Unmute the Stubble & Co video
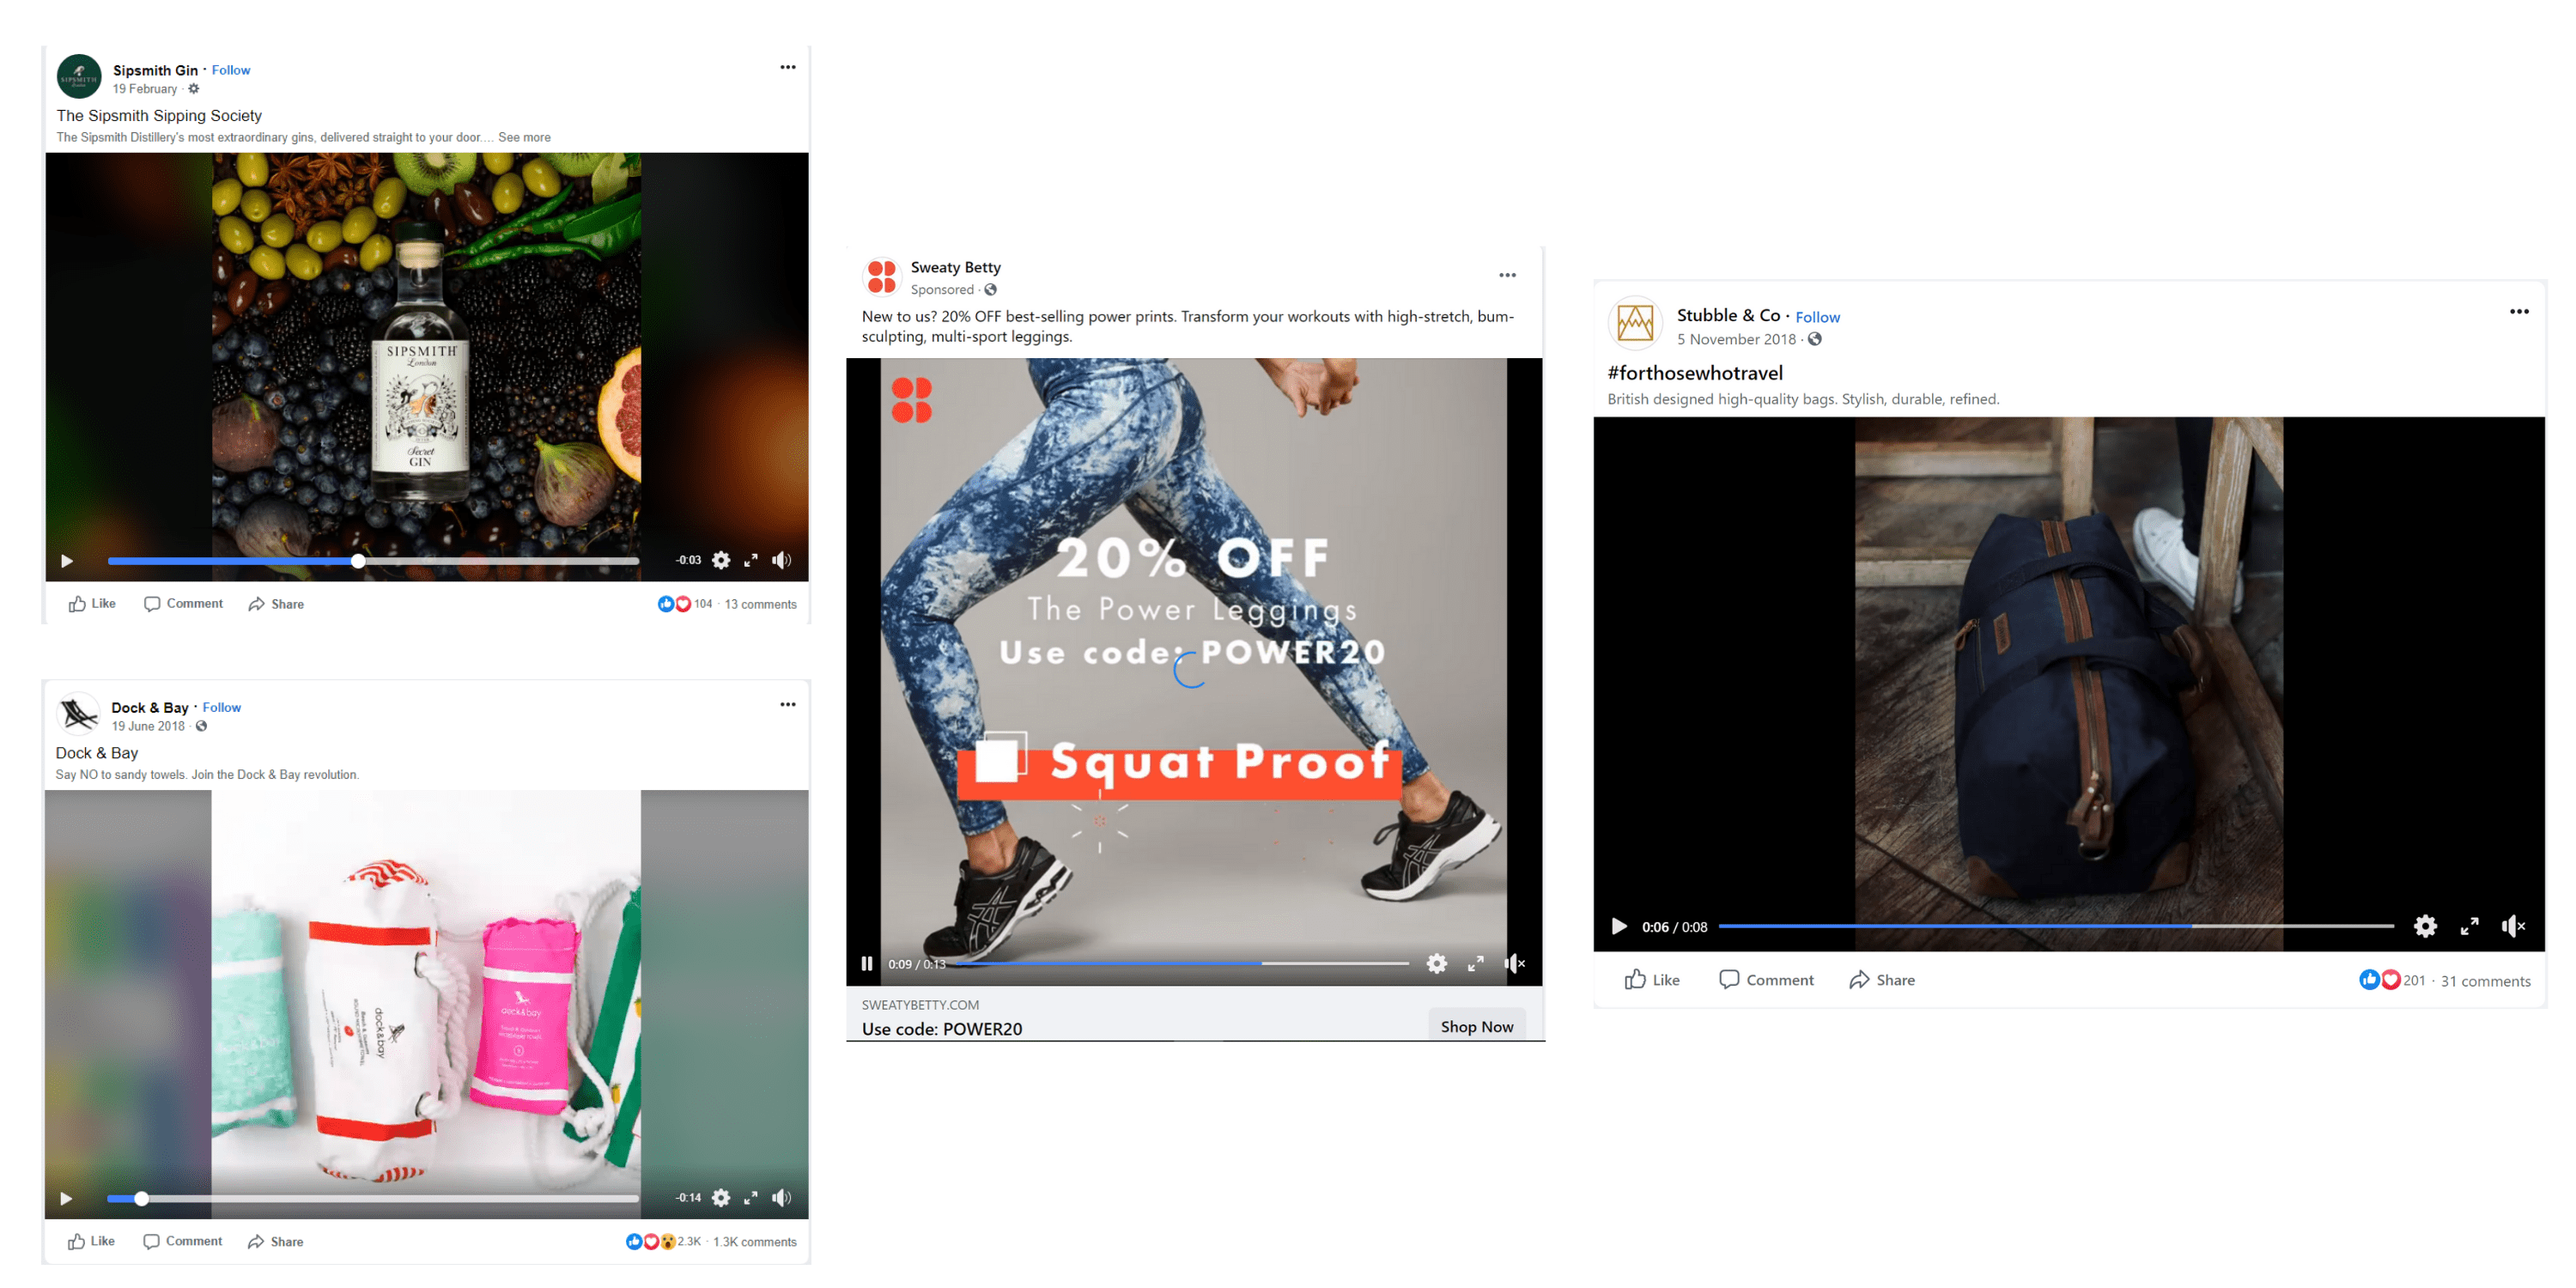 [2514, 926]
